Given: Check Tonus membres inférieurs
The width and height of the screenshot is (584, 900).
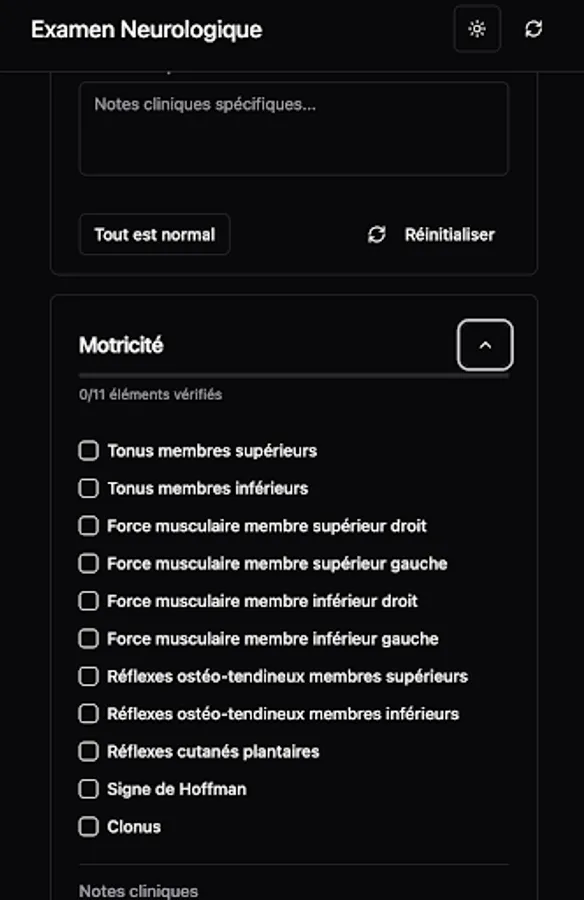Looking at the screenshot, I should click(x=87, y=488).
